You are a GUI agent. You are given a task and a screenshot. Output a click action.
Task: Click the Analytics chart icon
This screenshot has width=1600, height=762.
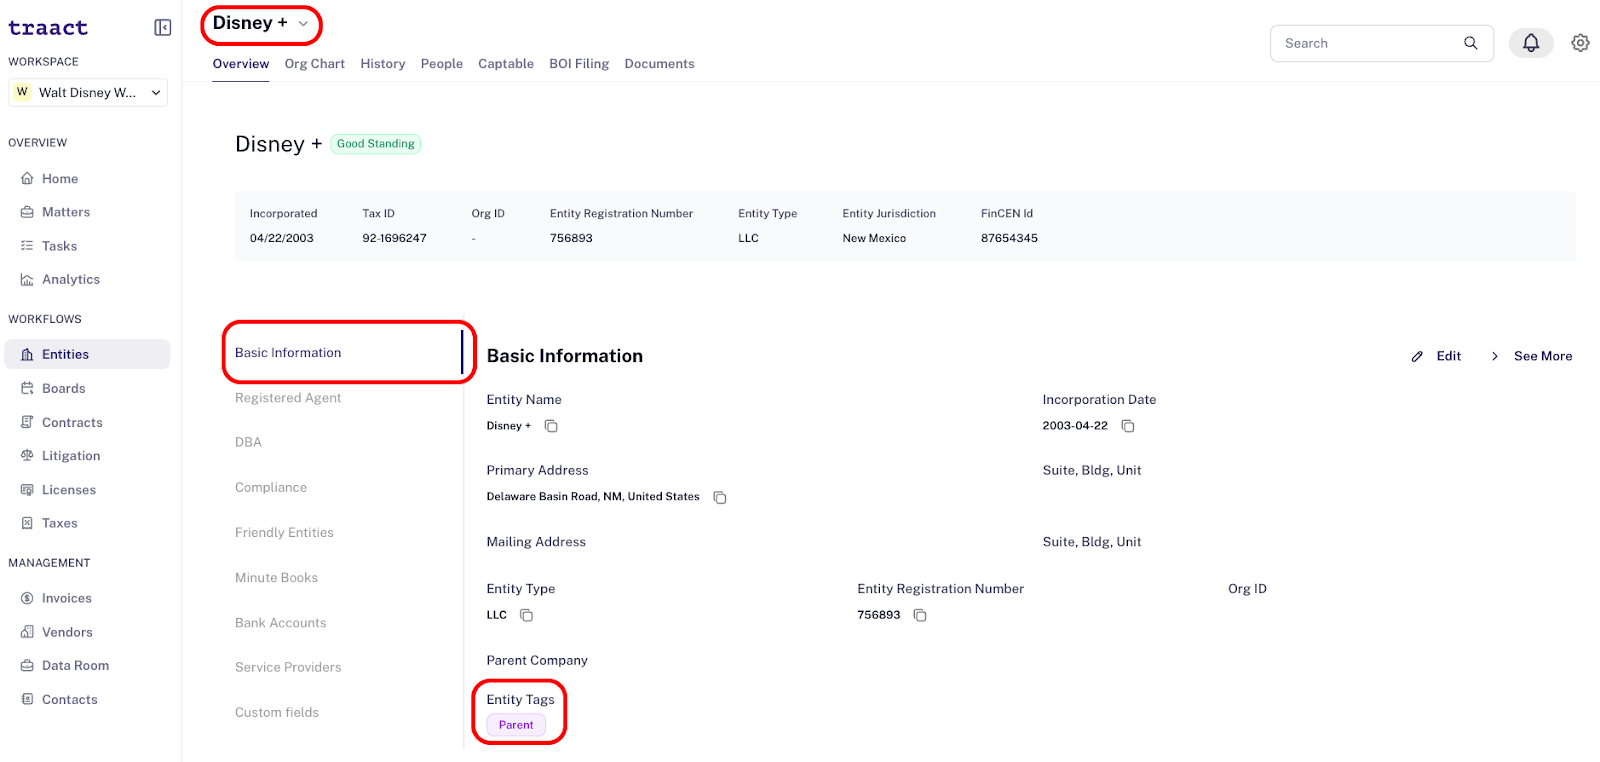[27, 280]
